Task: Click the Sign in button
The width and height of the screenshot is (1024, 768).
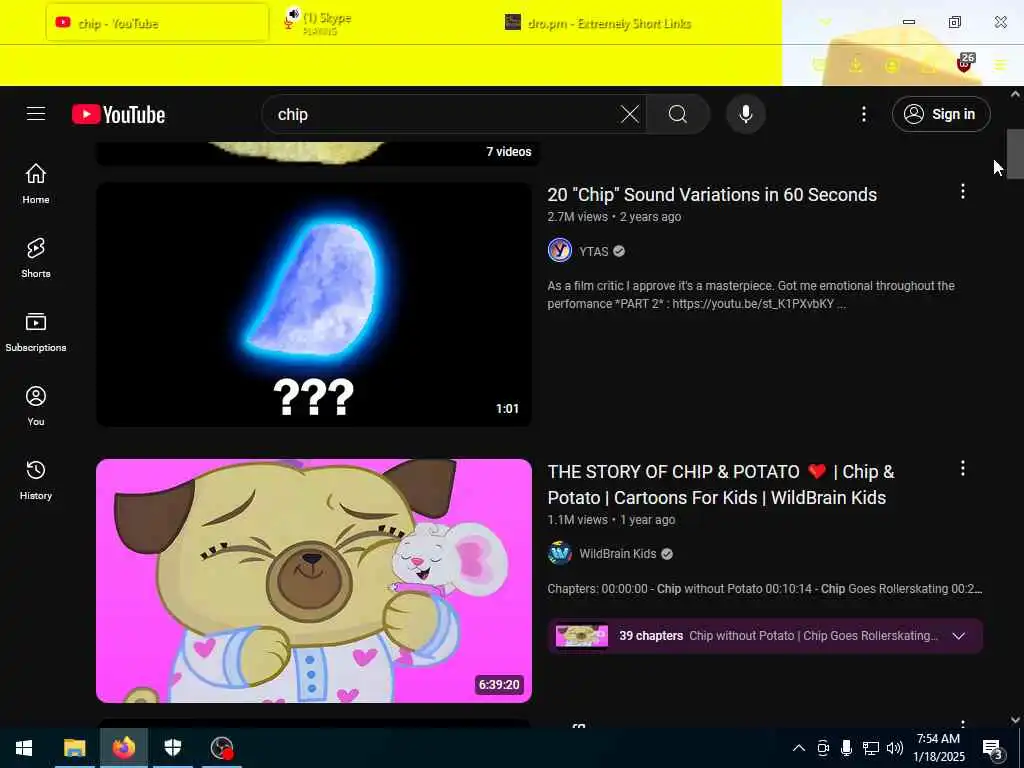Action: [x=941, y=114]
